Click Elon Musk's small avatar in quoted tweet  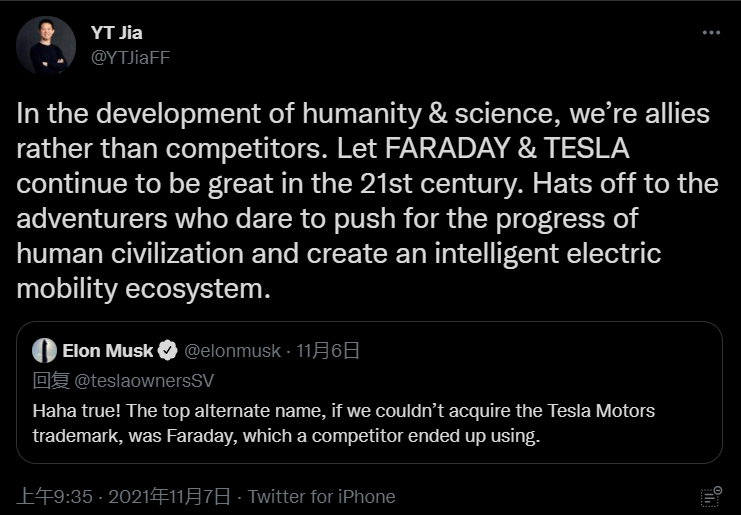click(x=44, y=350)
